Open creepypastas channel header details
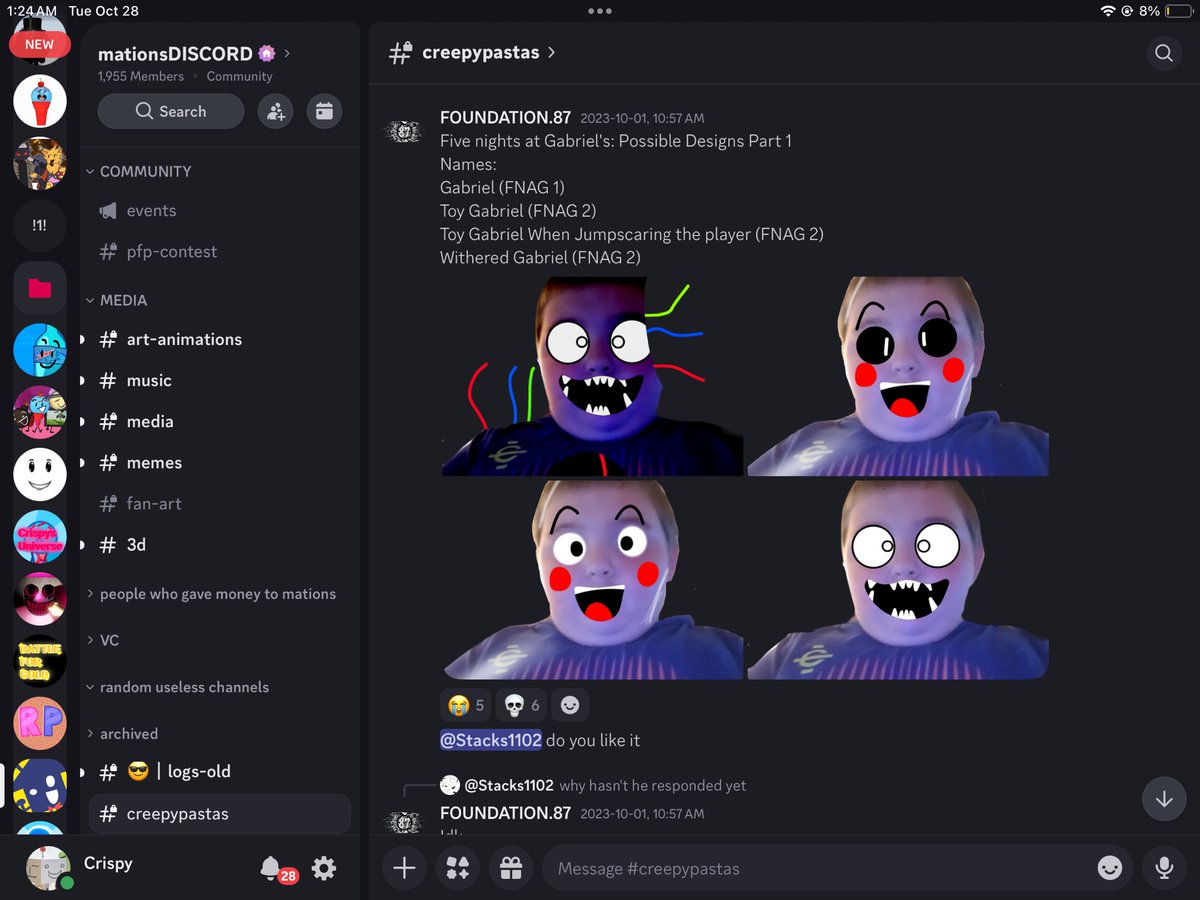This screenshot has height=900, width=1200. 472,52
